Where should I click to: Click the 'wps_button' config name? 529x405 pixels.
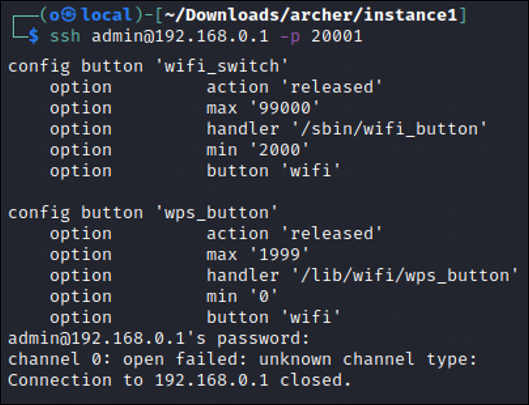(217, 213)
